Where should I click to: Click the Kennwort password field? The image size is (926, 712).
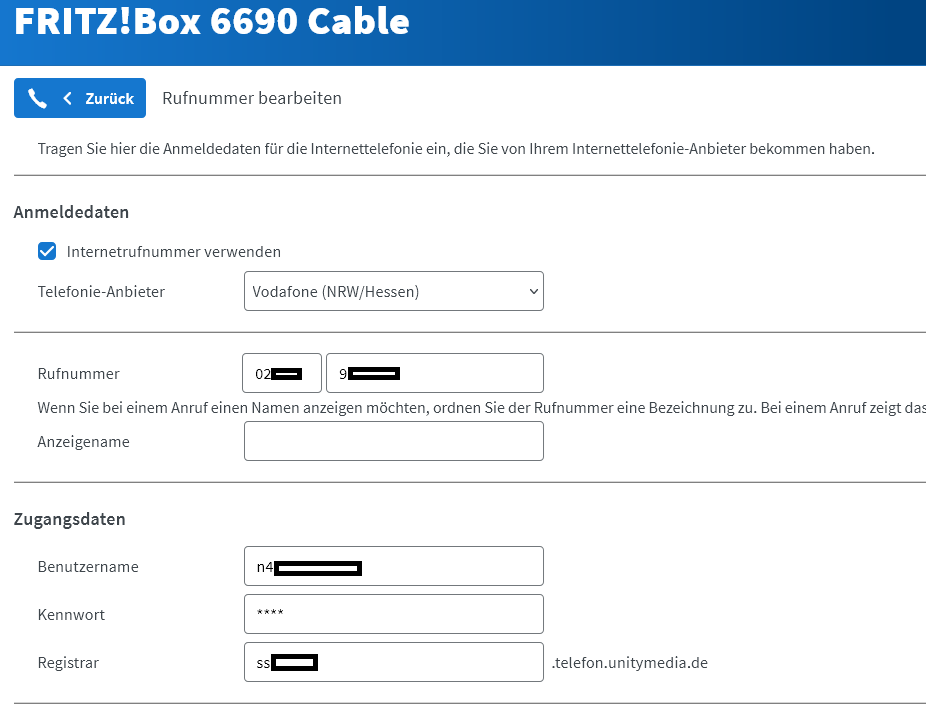tap(394, 614)
